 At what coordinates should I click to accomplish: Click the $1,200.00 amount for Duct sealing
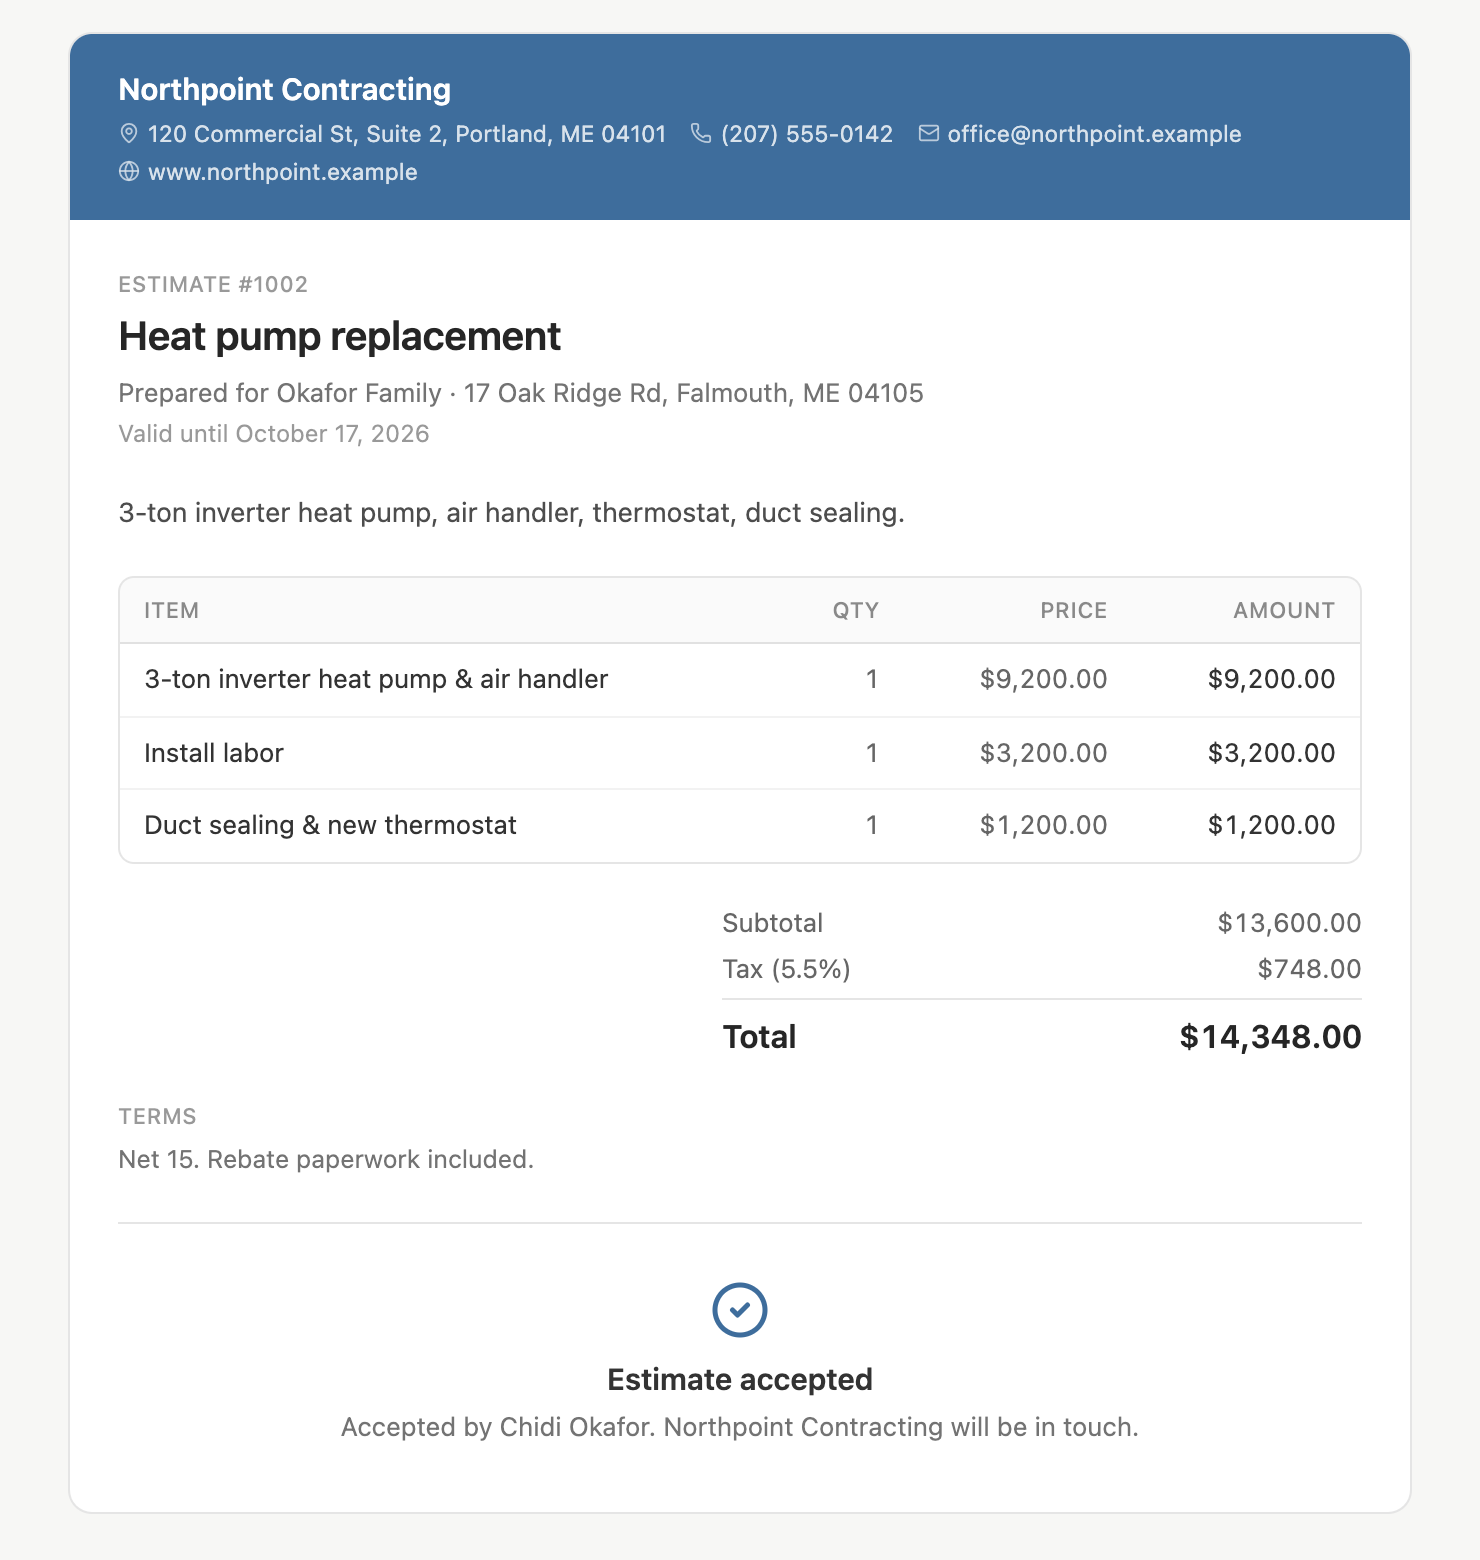[1271, 825]
